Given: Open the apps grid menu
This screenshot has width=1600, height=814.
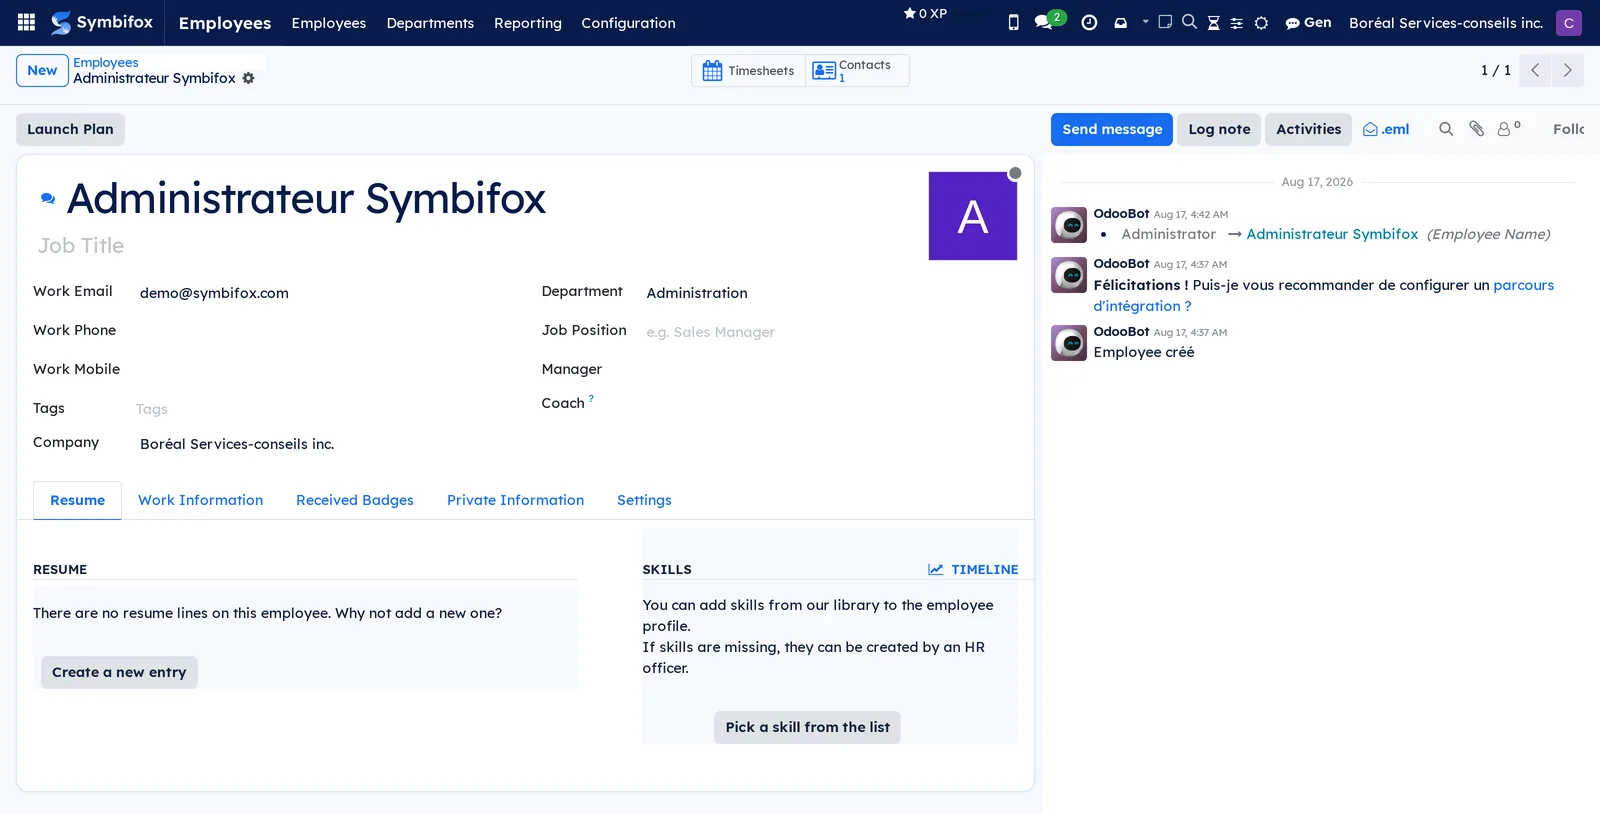Looking at the screenshot, I should tap(27, 22).
